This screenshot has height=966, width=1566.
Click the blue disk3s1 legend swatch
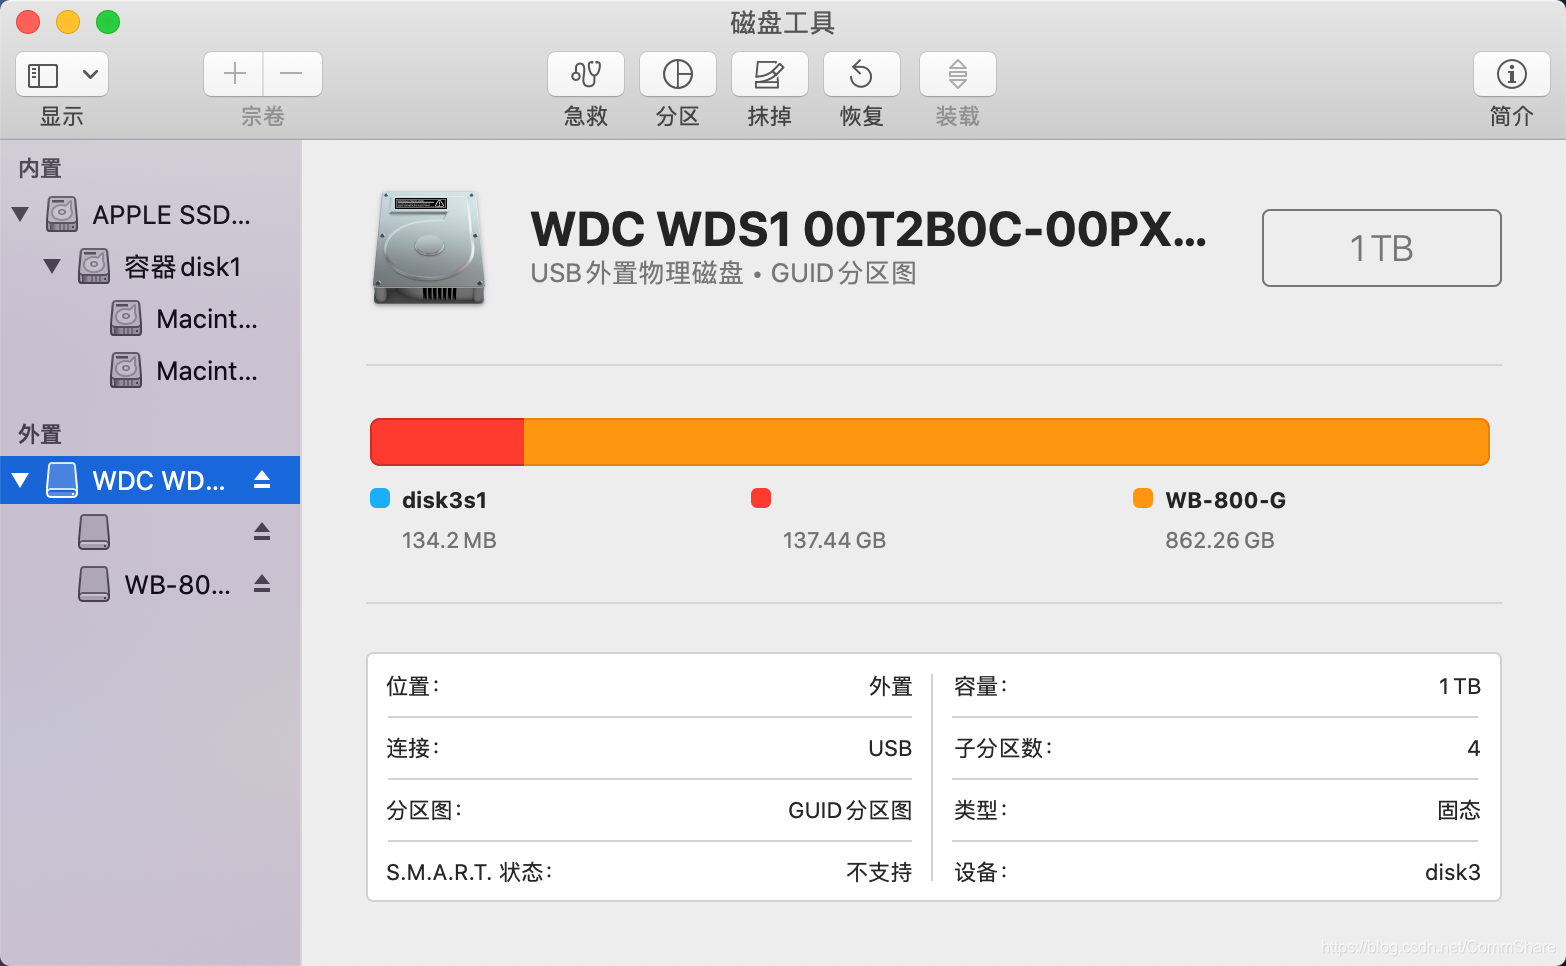(x=380, y=498)
